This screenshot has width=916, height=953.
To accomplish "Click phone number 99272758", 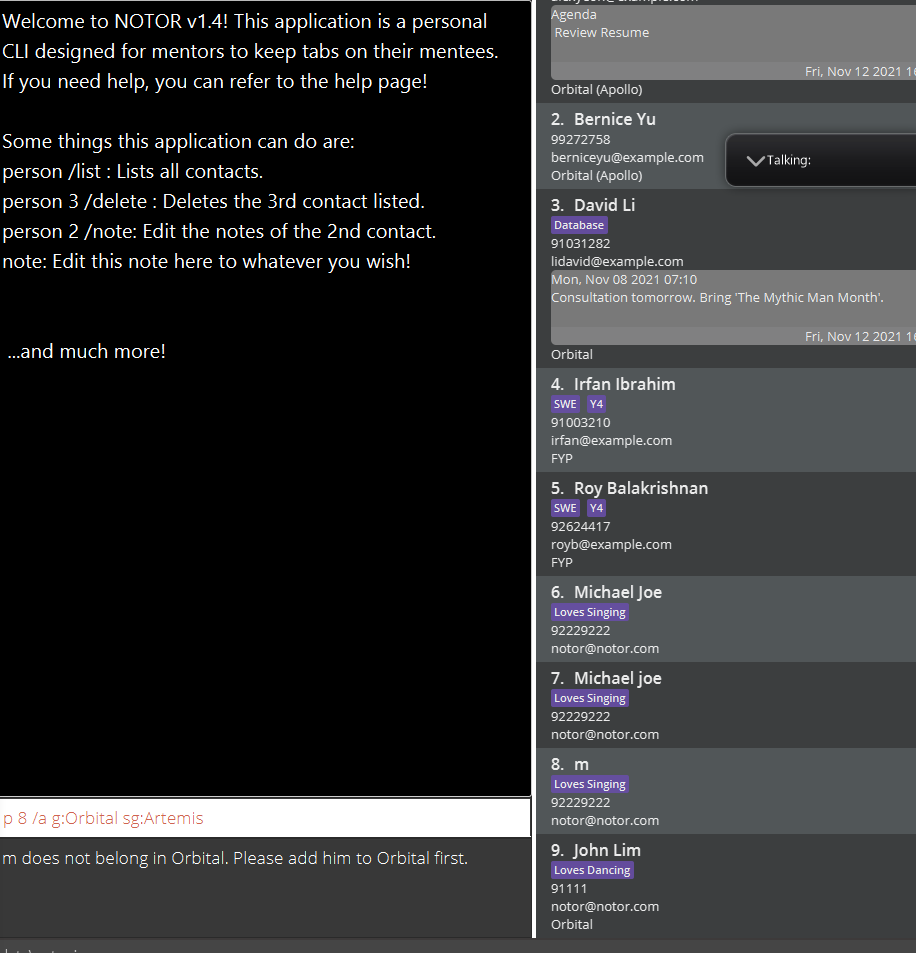I will [580, 140].
